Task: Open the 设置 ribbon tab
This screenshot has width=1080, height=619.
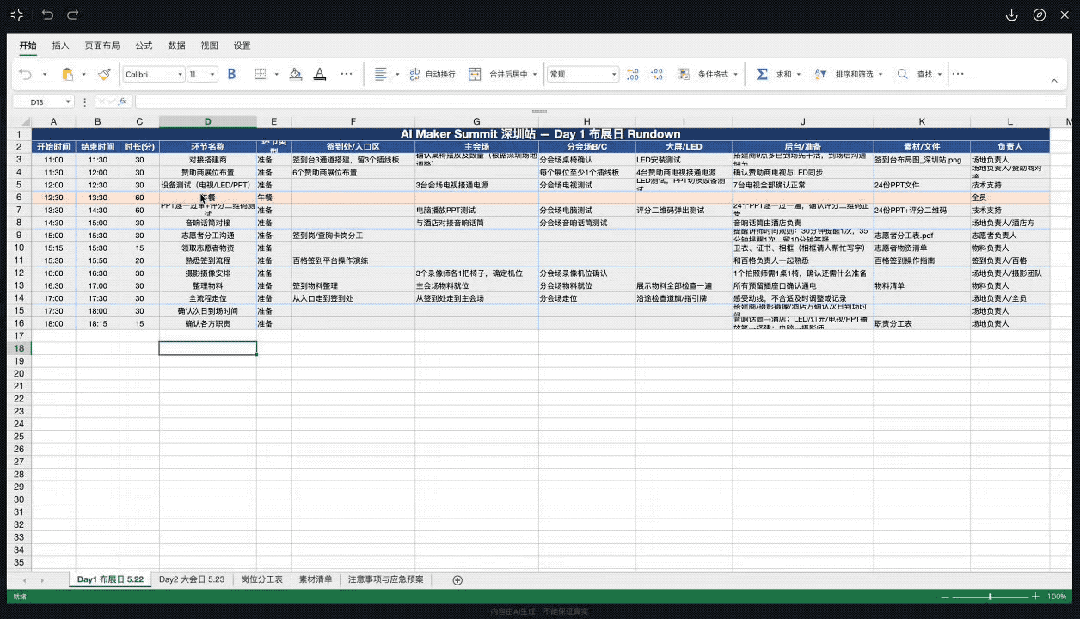Action: (x=242, y=45)
